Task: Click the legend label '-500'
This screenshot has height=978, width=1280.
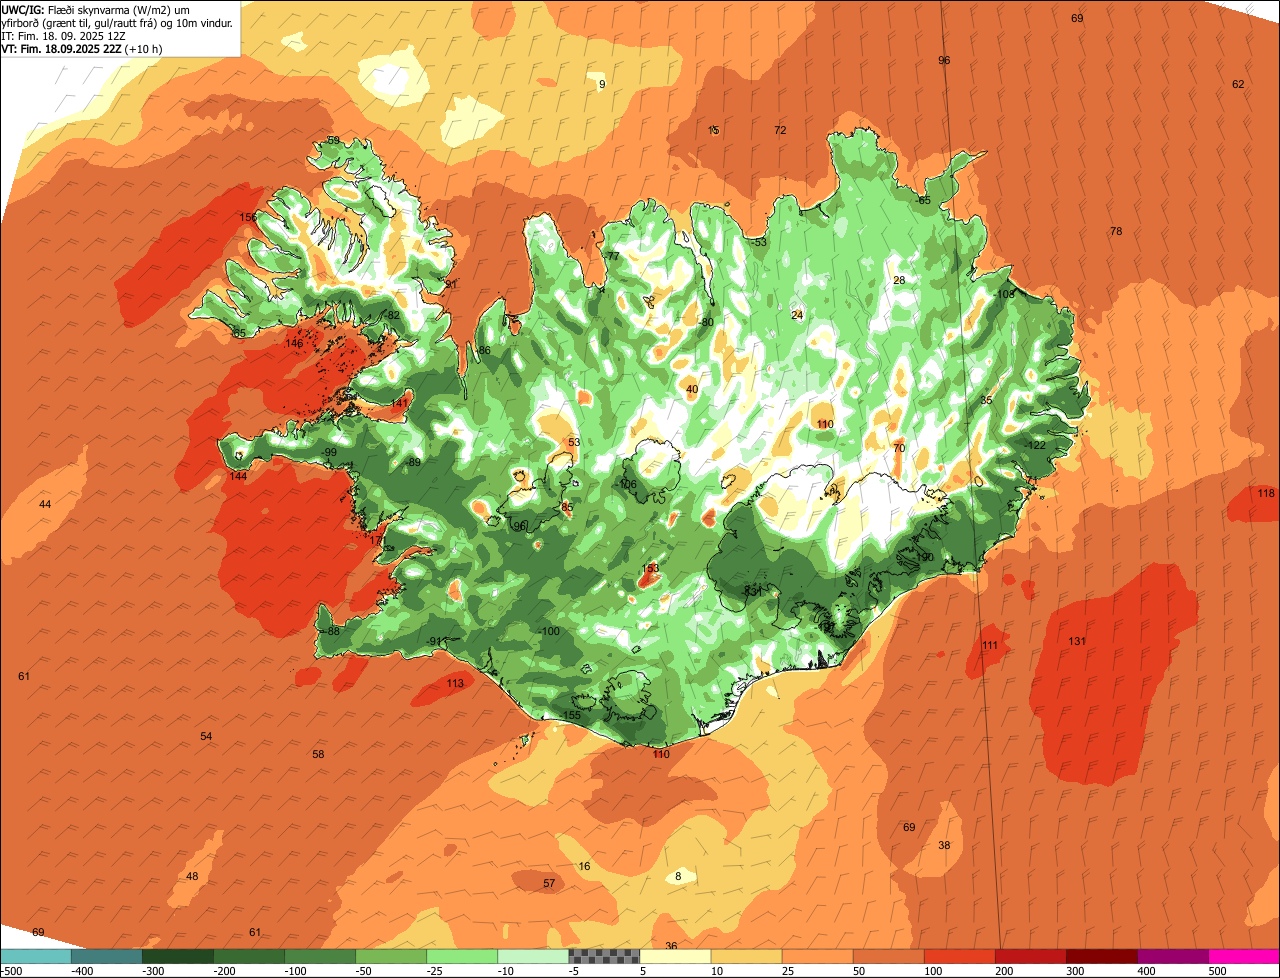Action: pos(11,971)
